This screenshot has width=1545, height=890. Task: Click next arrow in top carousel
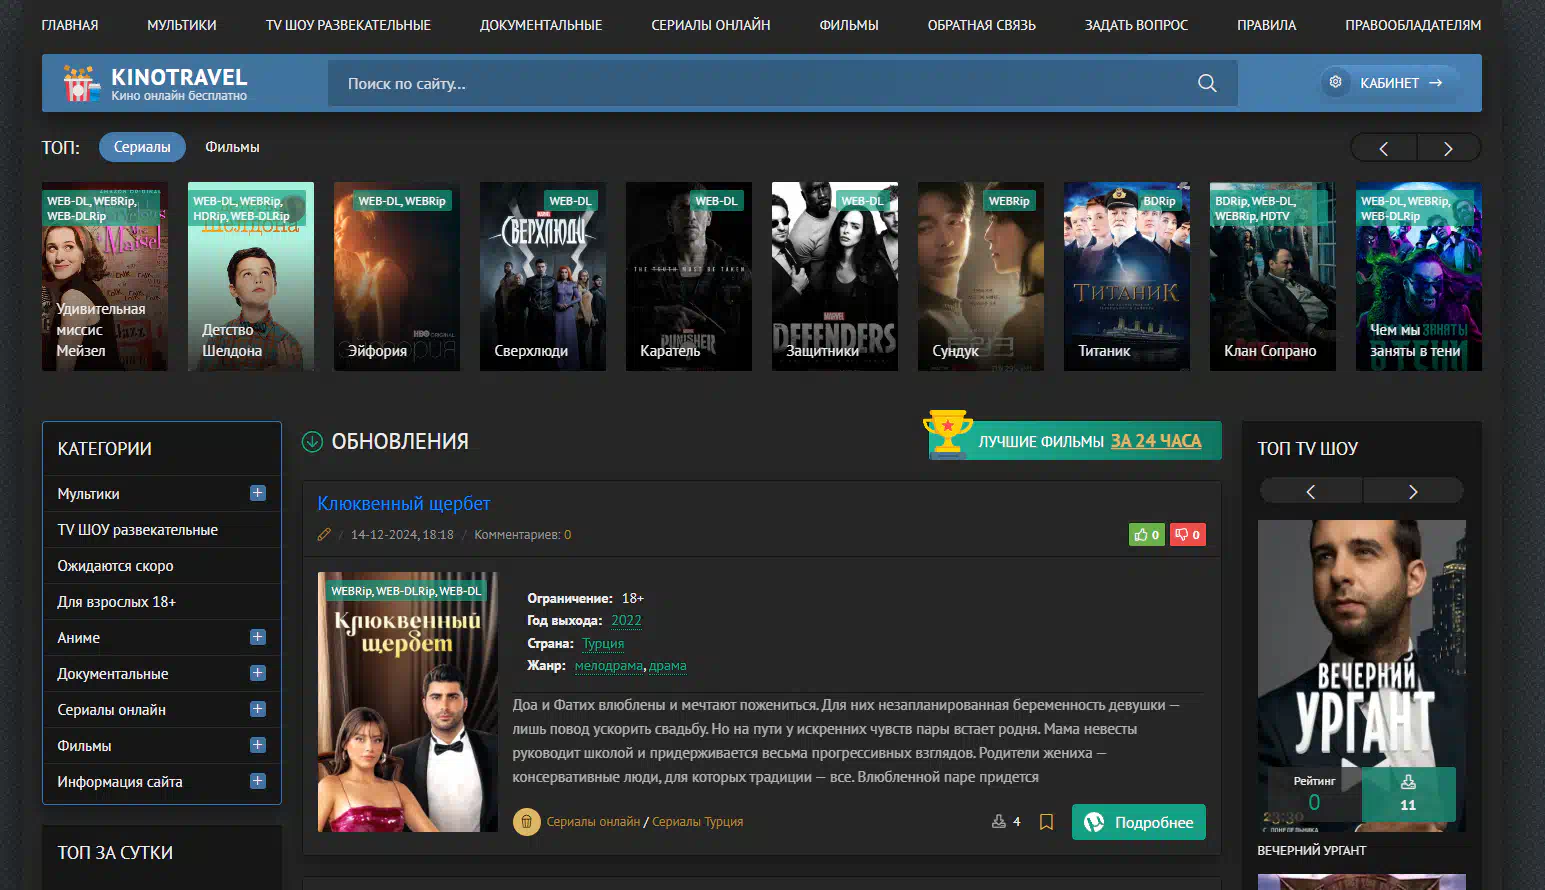tap(1448, 148)
